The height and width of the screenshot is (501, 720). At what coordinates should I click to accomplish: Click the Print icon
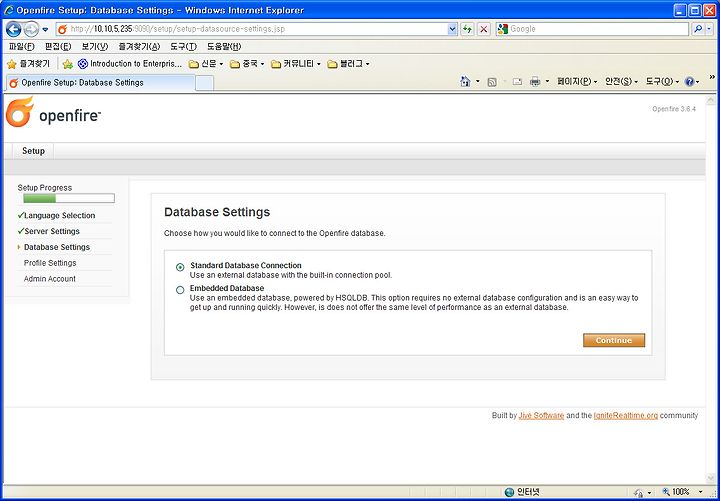[535, 82]
